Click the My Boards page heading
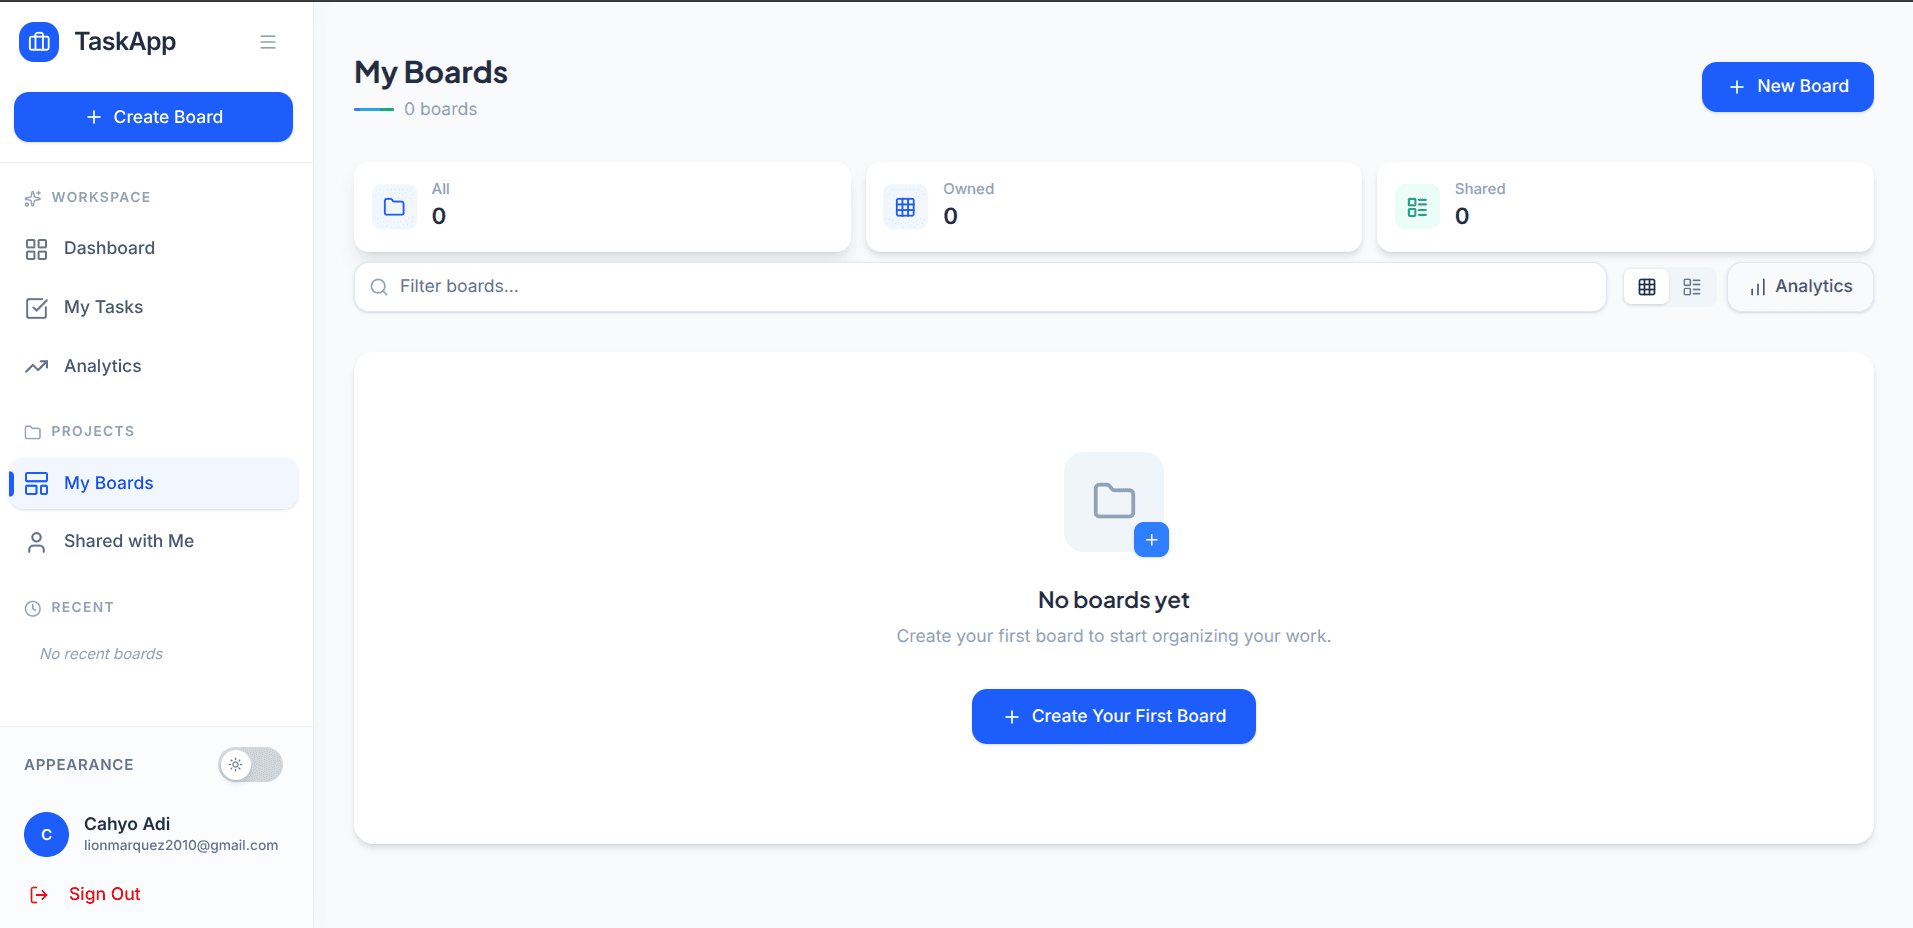The height and width of the screenshot is (928, 1913). tap(431, 73)
